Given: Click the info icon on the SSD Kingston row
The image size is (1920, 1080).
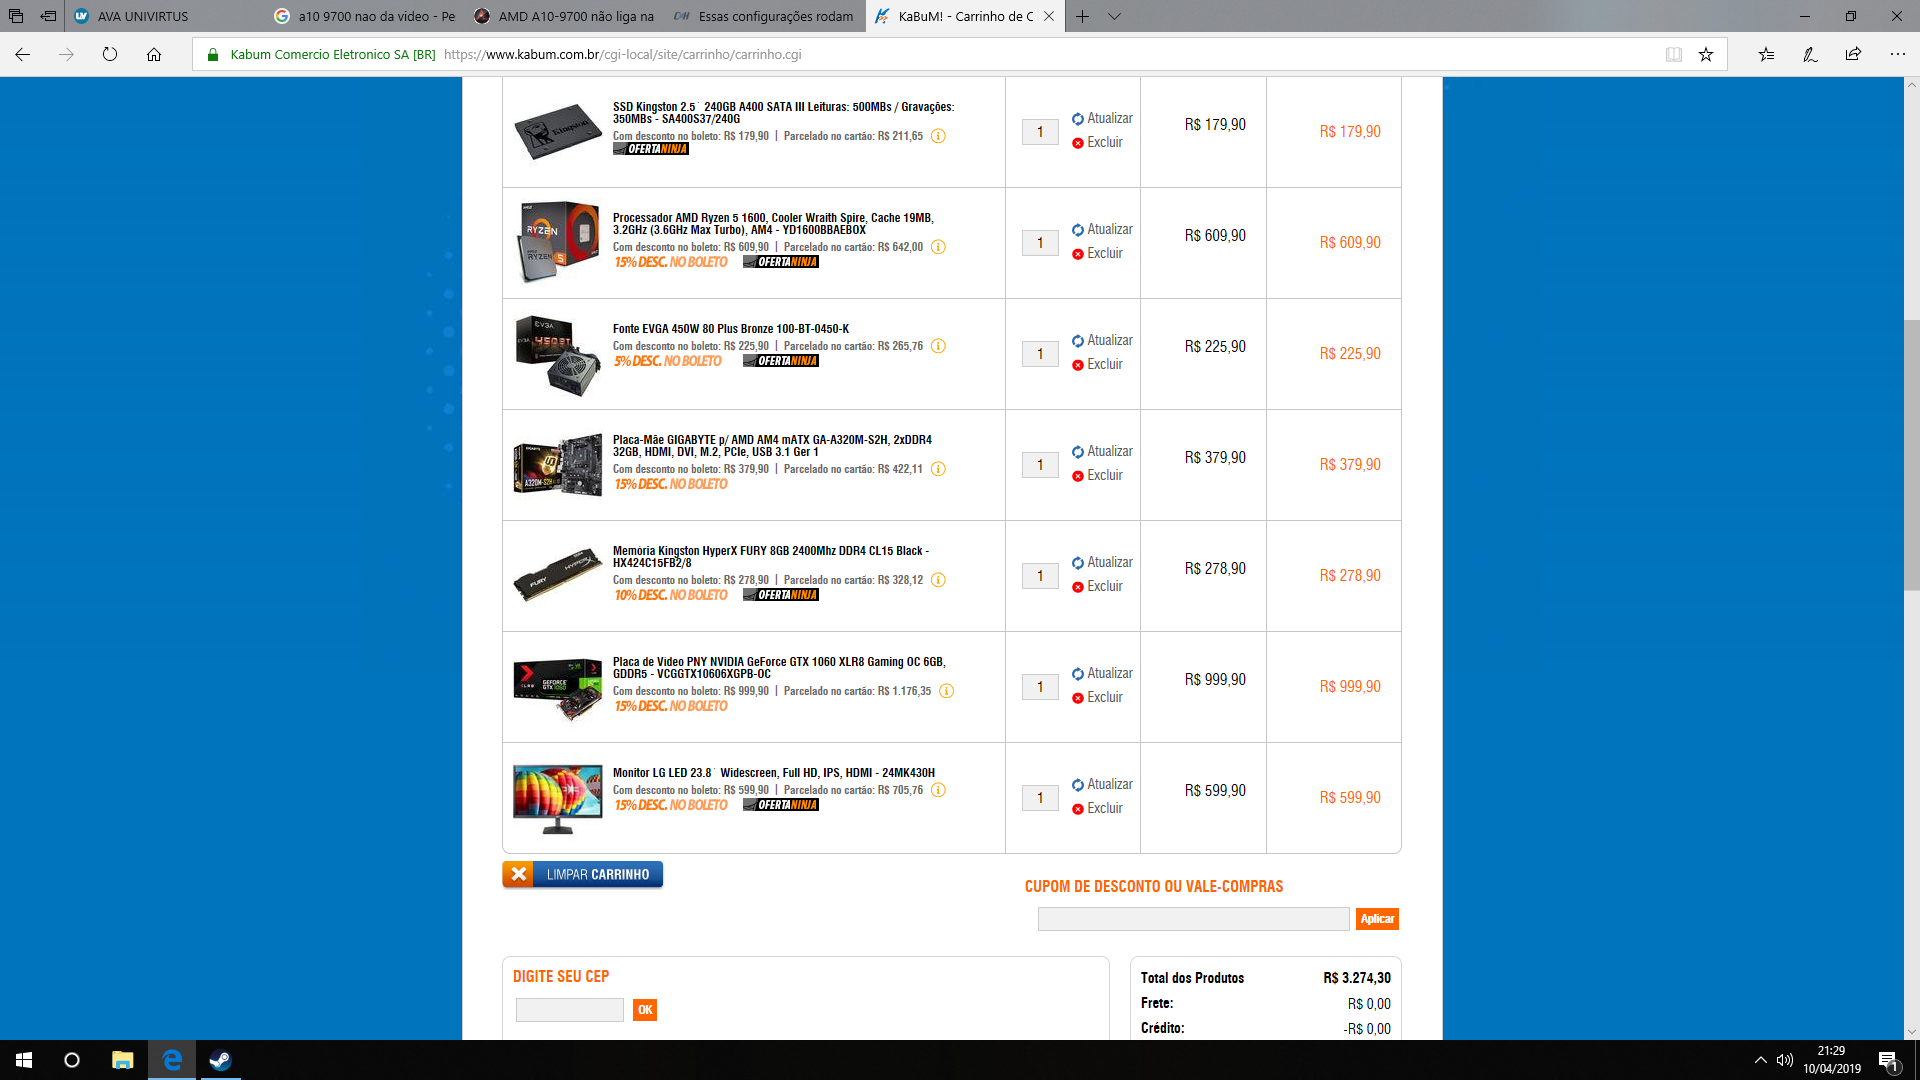Looking at the screenshot, I should point(938,136).
